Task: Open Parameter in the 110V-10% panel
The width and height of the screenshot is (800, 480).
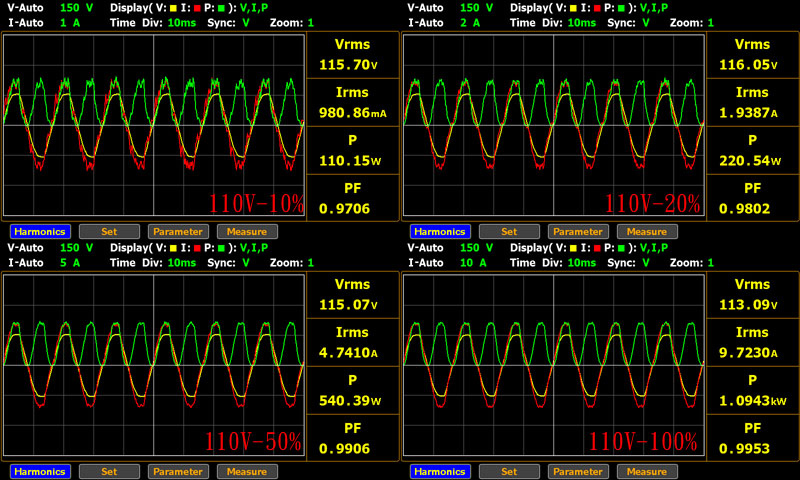Action: (178, 232)
